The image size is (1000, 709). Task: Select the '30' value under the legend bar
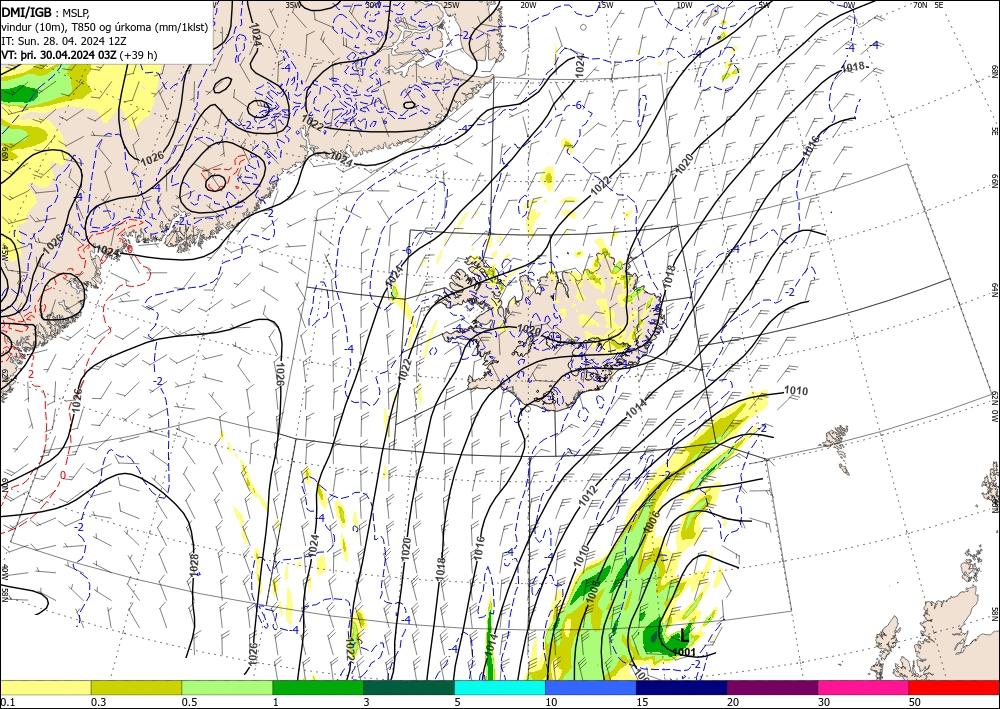[x=824, y=702]
